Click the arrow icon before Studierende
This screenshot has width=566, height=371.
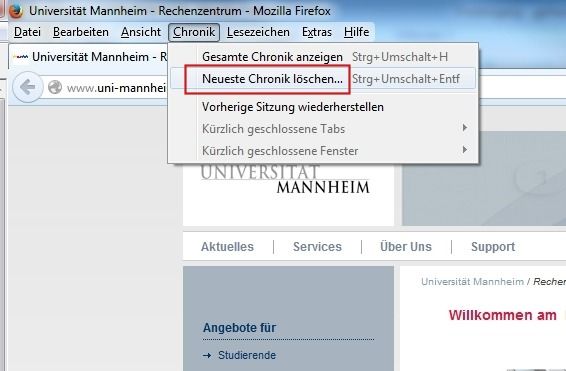click(207, 355)
